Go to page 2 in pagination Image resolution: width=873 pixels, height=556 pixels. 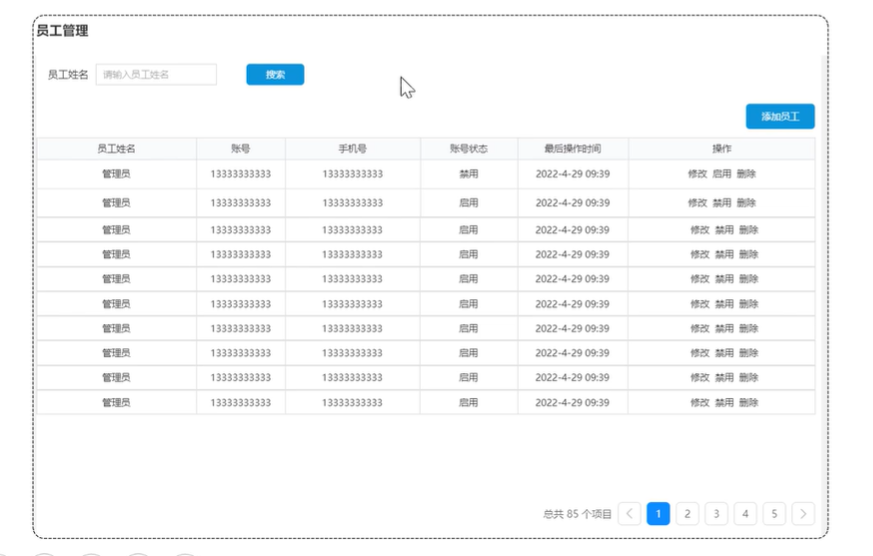tap(687, 514)
